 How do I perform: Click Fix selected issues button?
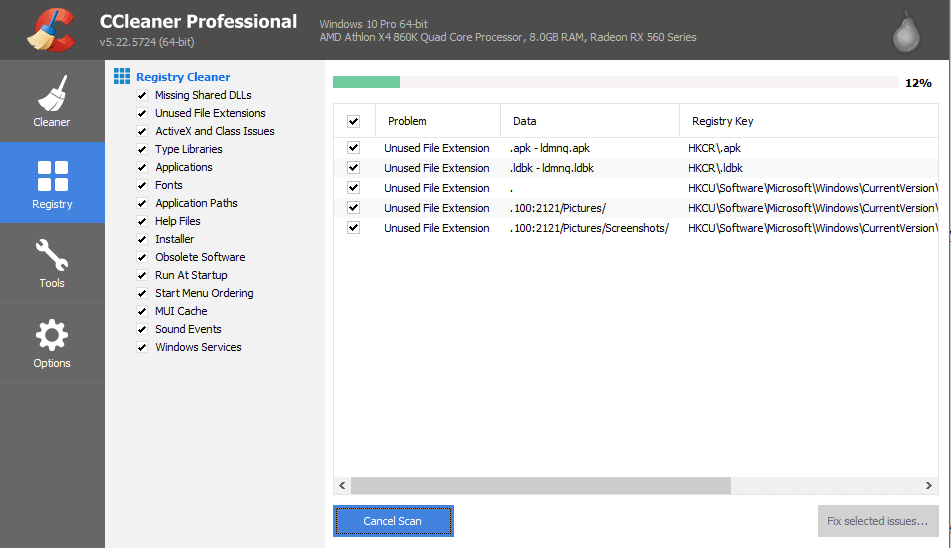pyautogui.click(x=878, y=521)
